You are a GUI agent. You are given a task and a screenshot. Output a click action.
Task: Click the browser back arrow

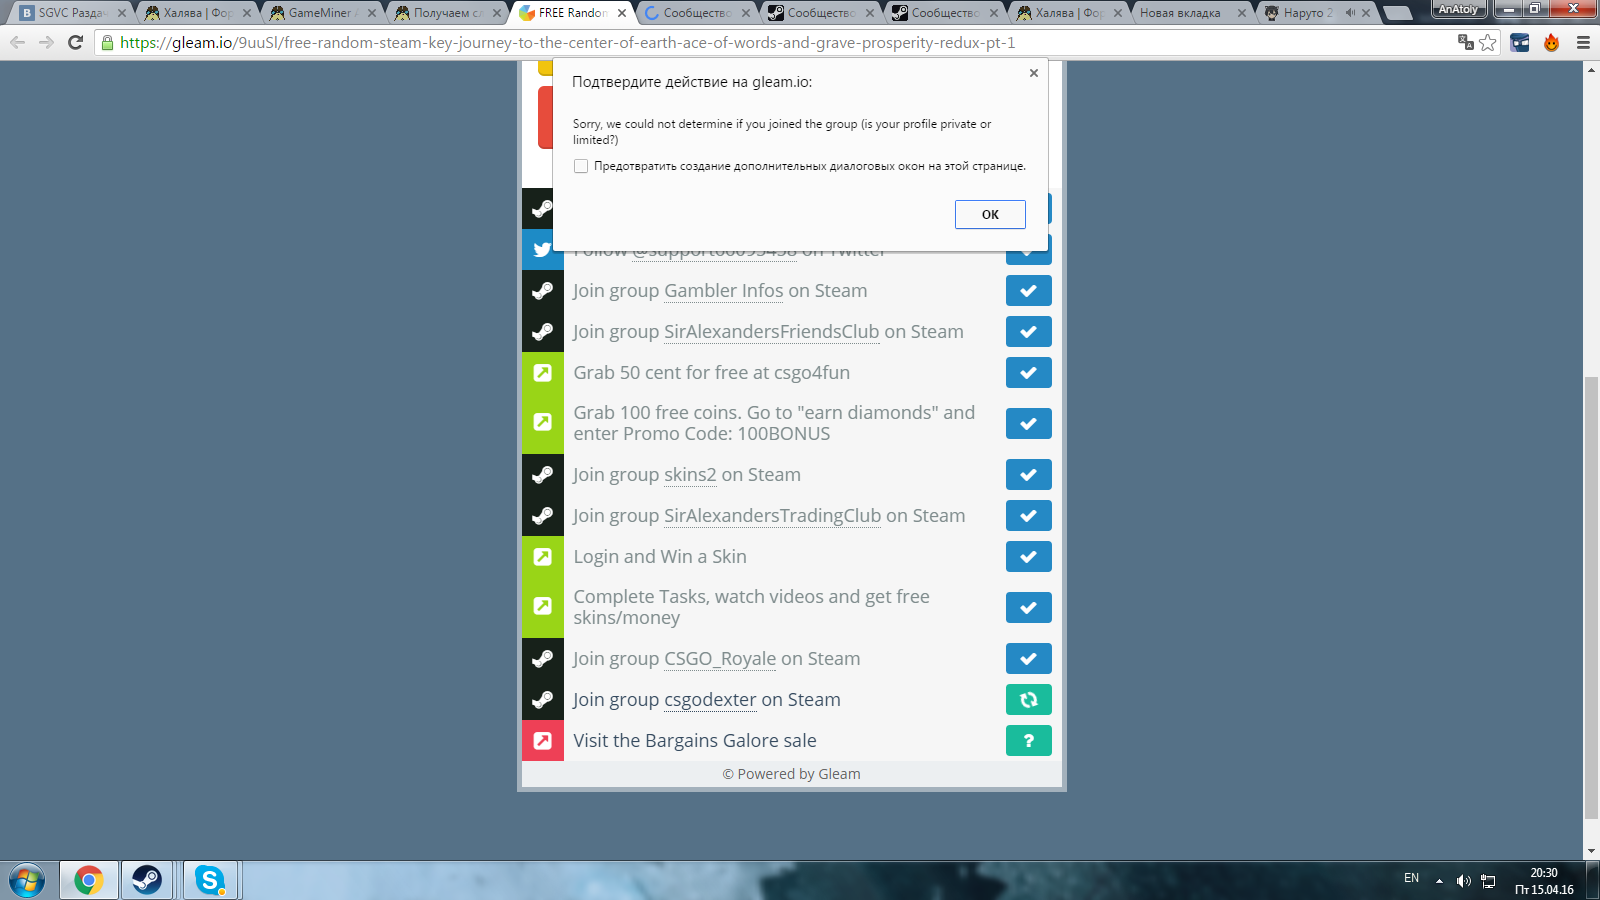(17, 42)
